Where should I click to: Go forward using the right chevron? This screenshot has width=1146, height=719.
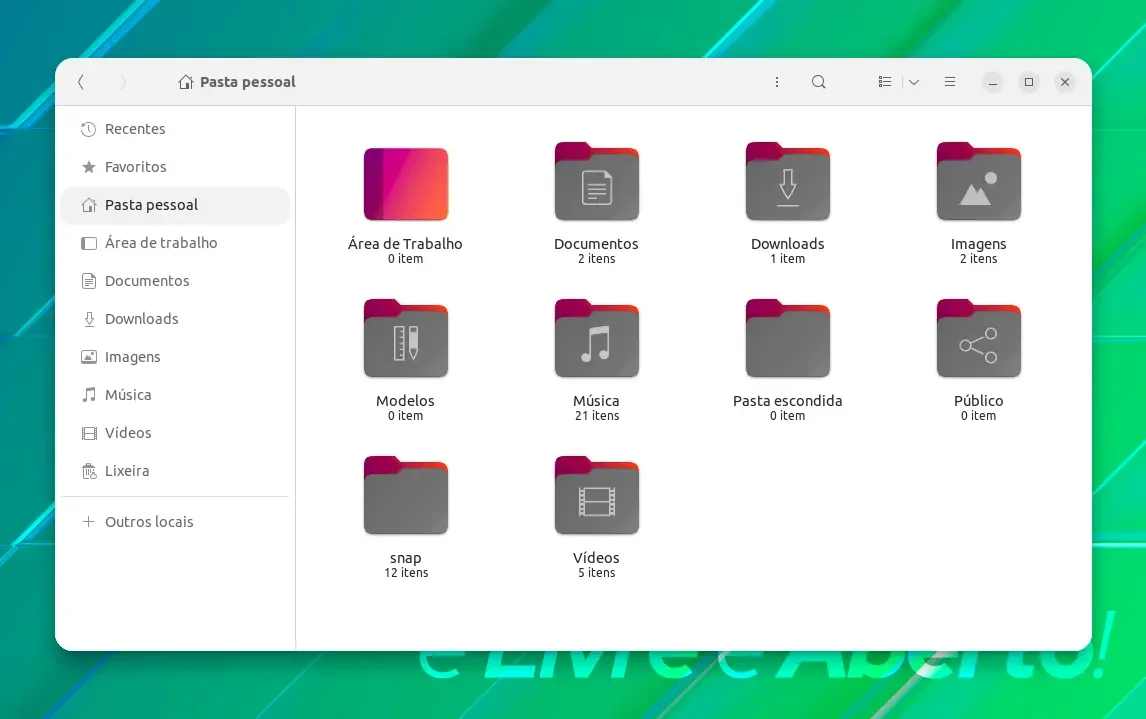pos(123,82)
